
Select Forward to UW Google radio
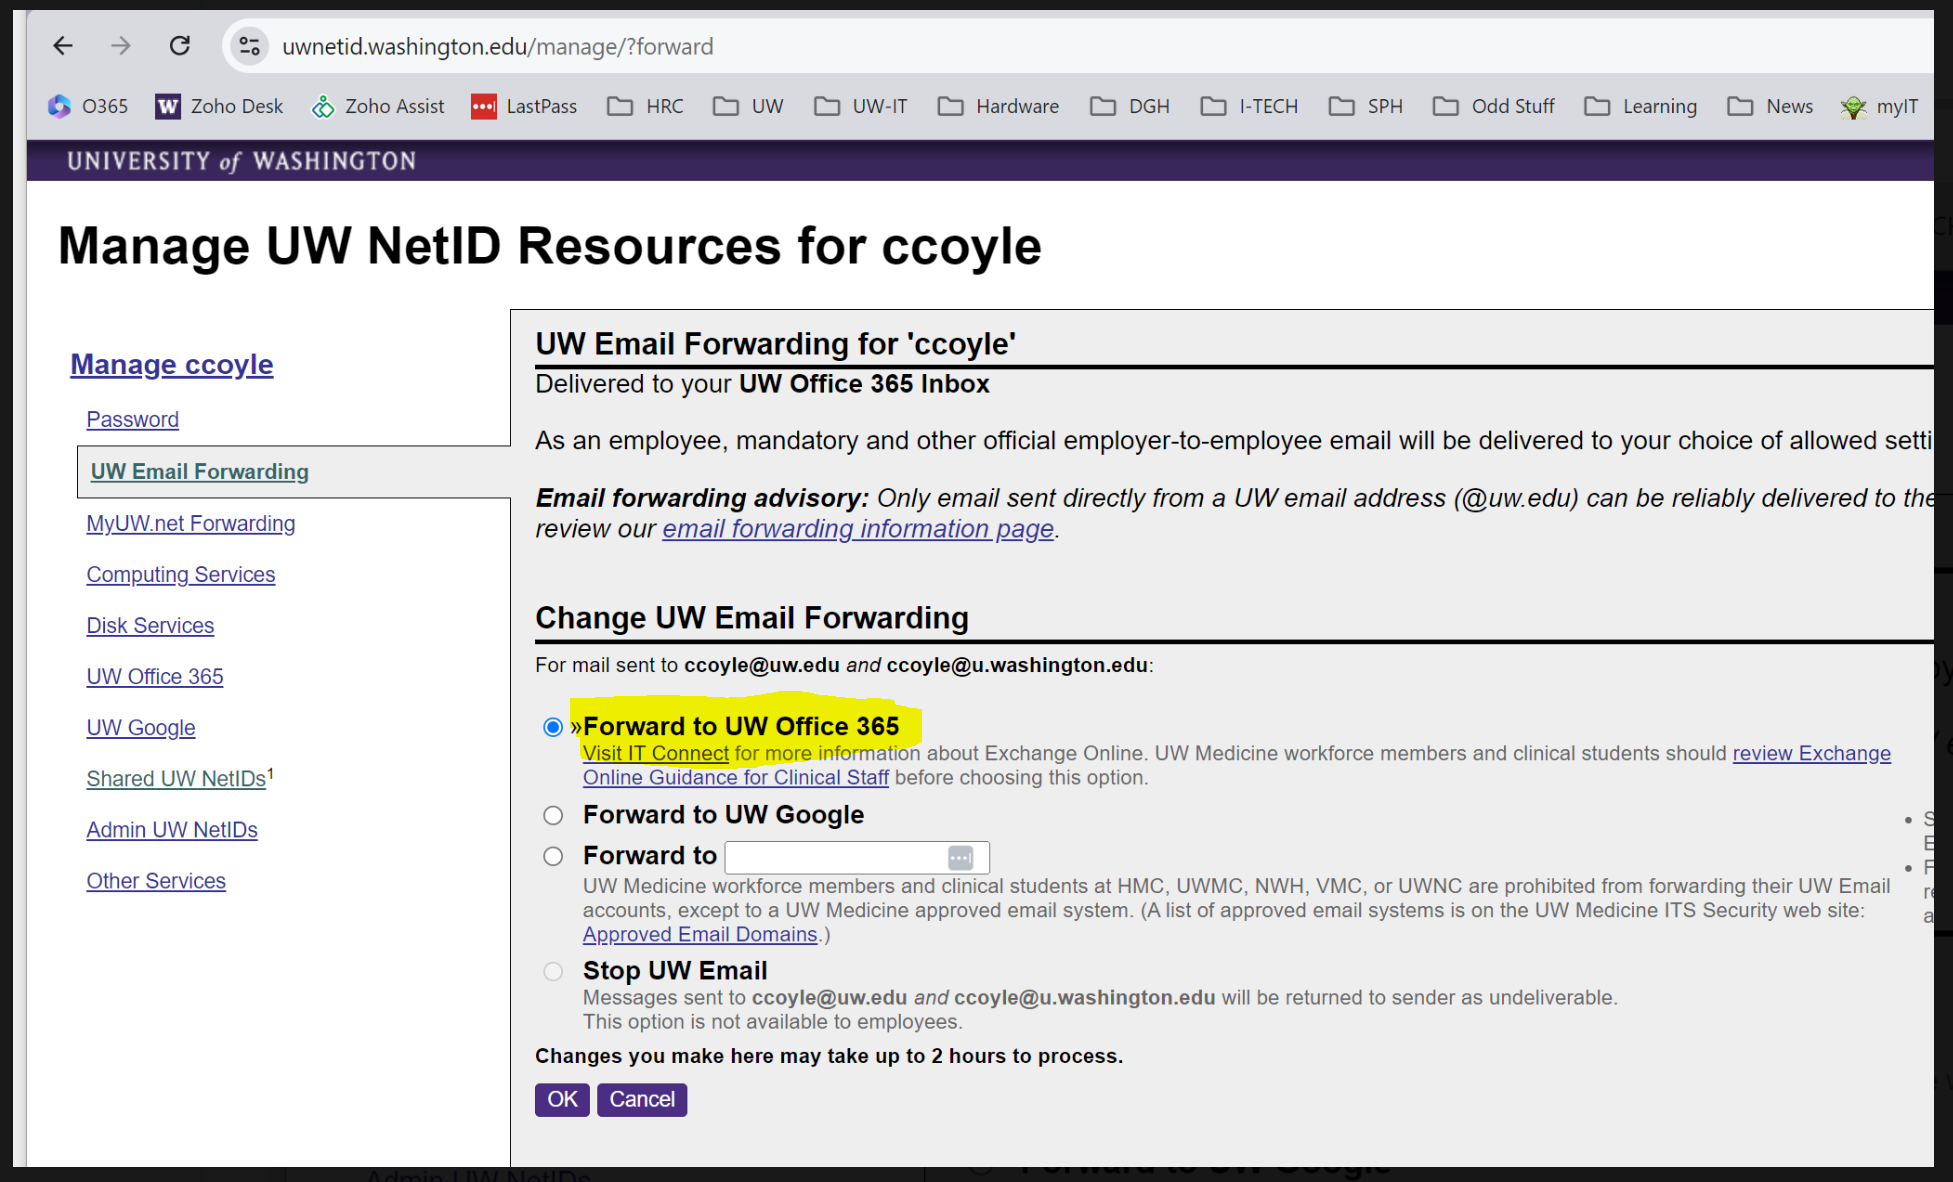click(x=553, y=816)
